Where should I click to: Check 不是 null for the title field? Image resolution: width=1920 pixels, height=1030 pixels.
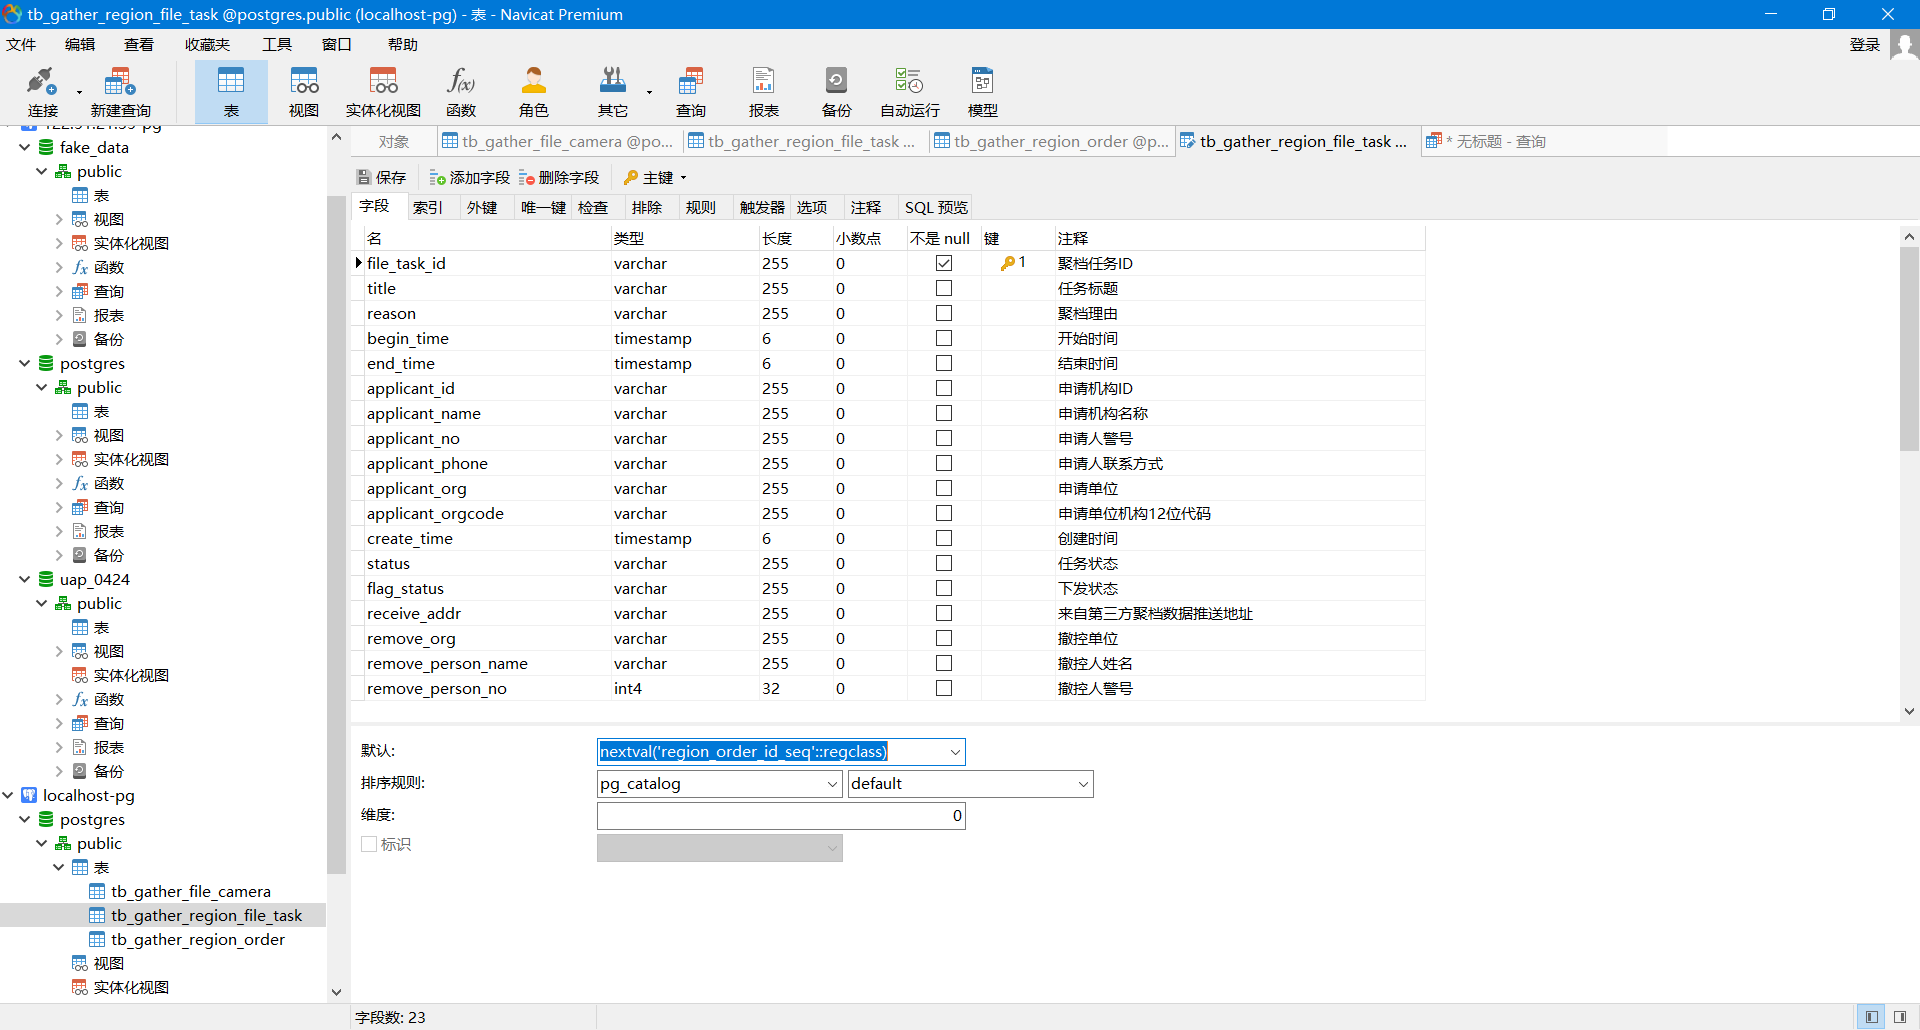(943, 288)
